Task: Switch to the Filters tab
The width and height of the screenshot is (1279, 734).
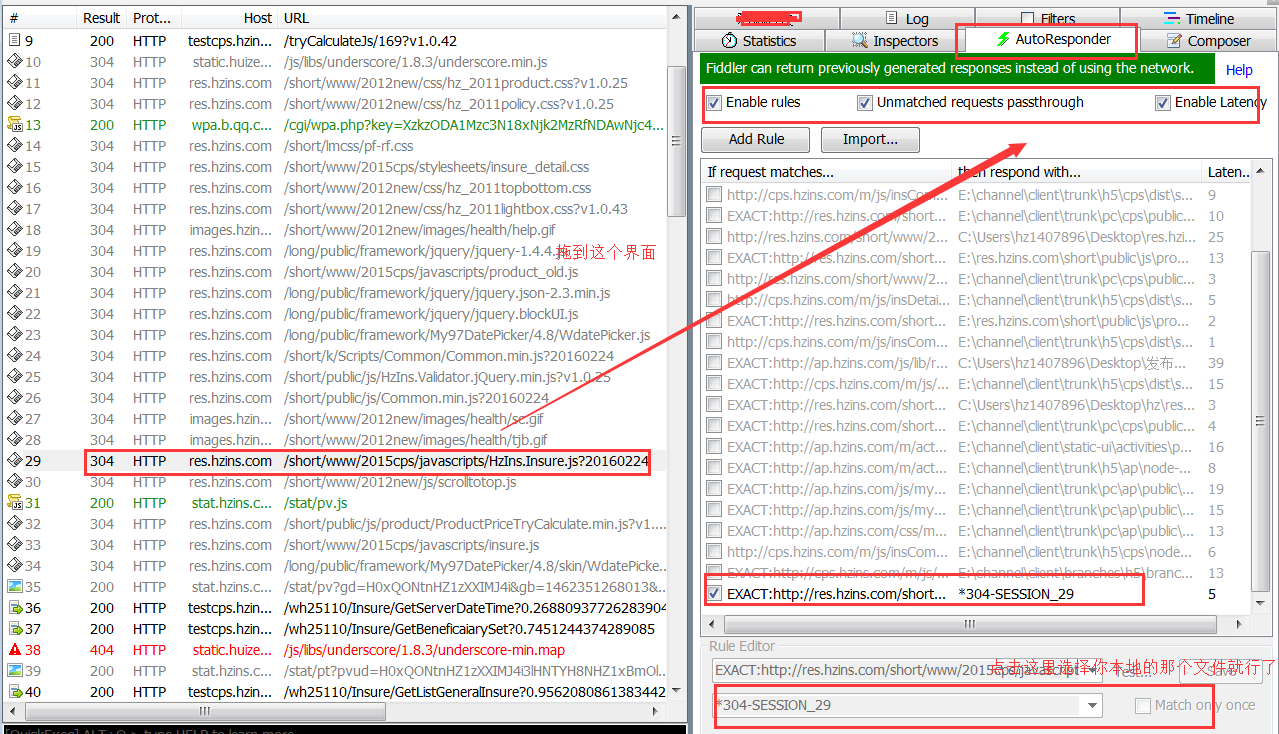Action: pos(1047,19)
